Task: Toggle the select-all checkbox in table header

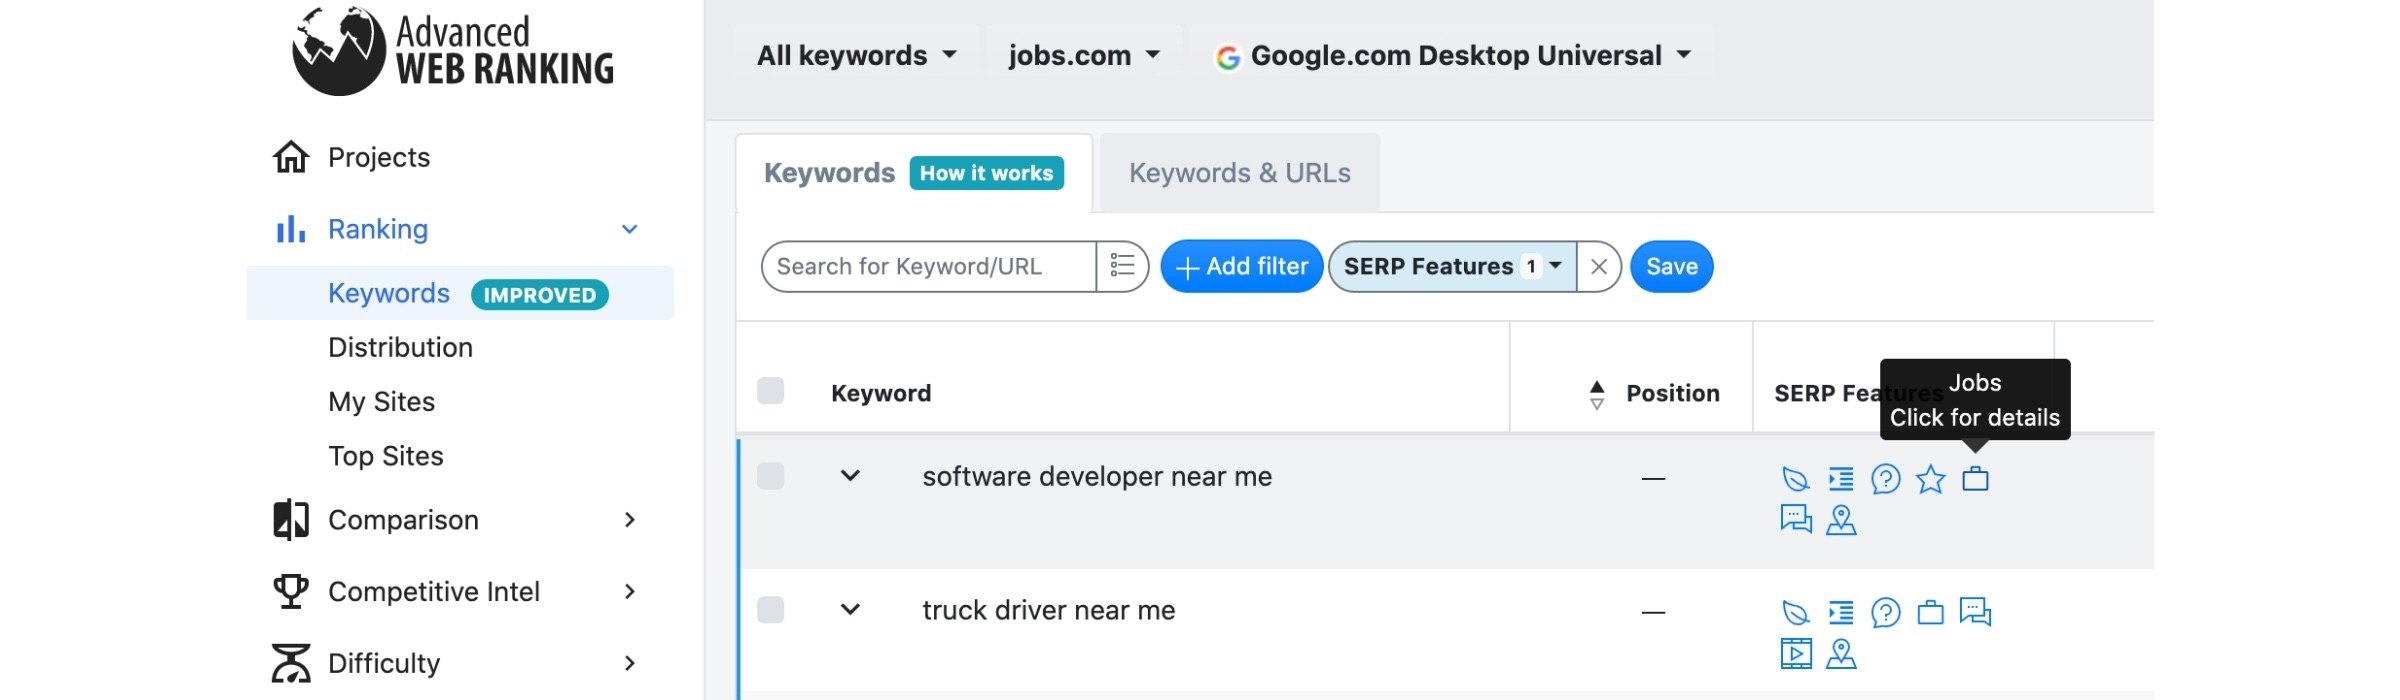Action: pos(771,390)
